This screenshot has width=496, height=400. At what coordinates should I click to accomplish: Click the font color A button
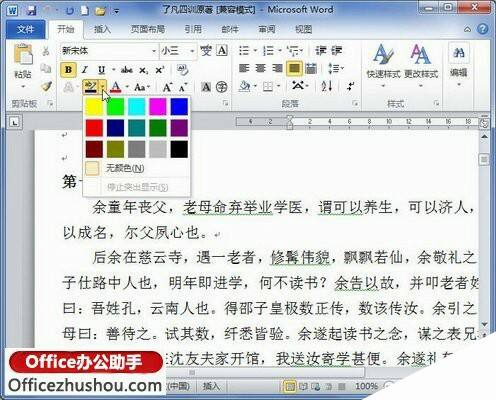click(x=116, y=87)
